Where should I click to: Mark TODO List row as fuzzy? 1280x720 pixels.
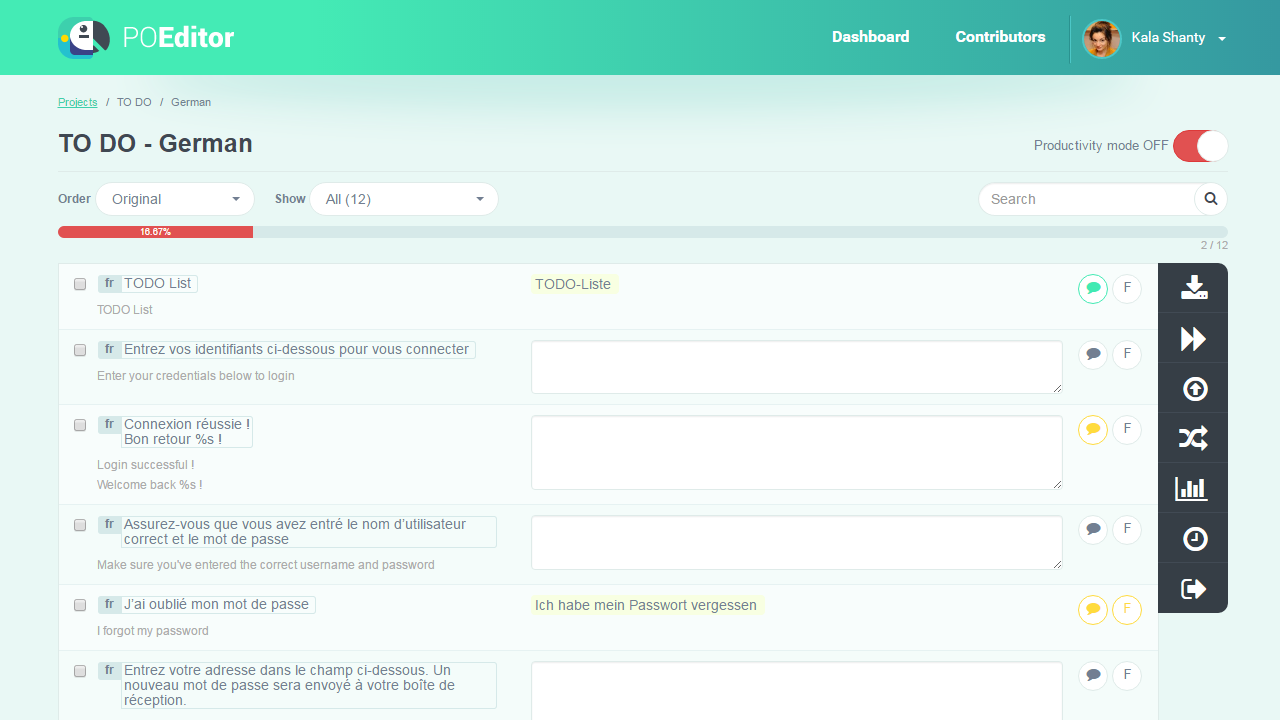tap(1127, 288)
